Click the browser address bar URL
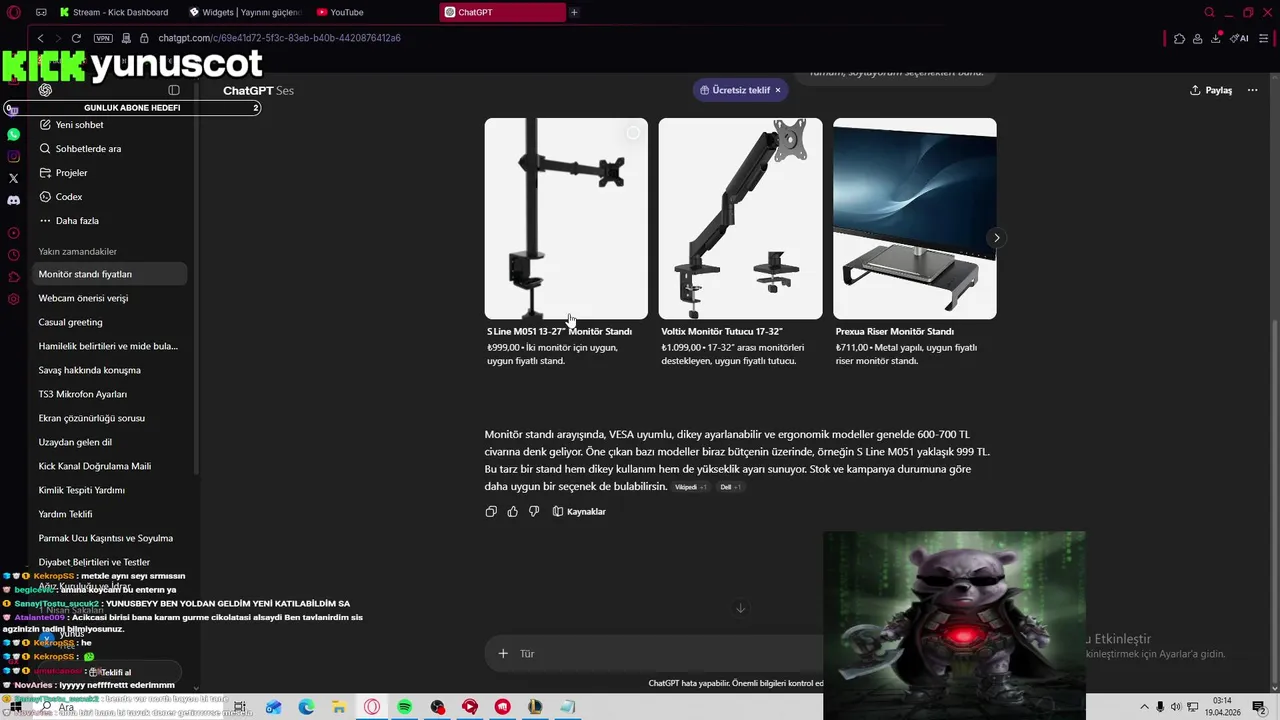 click(279, 38)
